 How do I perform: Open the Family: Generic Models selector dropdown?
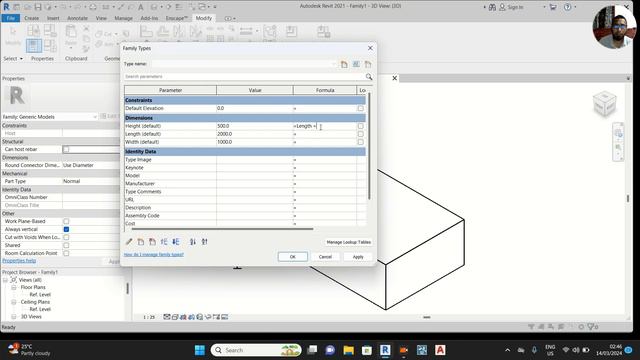(95, 117)
